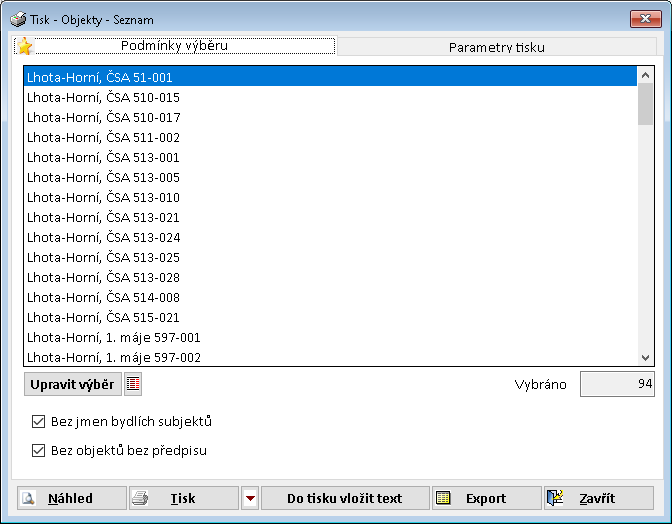Viewport: 672px width, 524px height.
Task: Click the Náhled preview button
Action: [x=71, y=498]
